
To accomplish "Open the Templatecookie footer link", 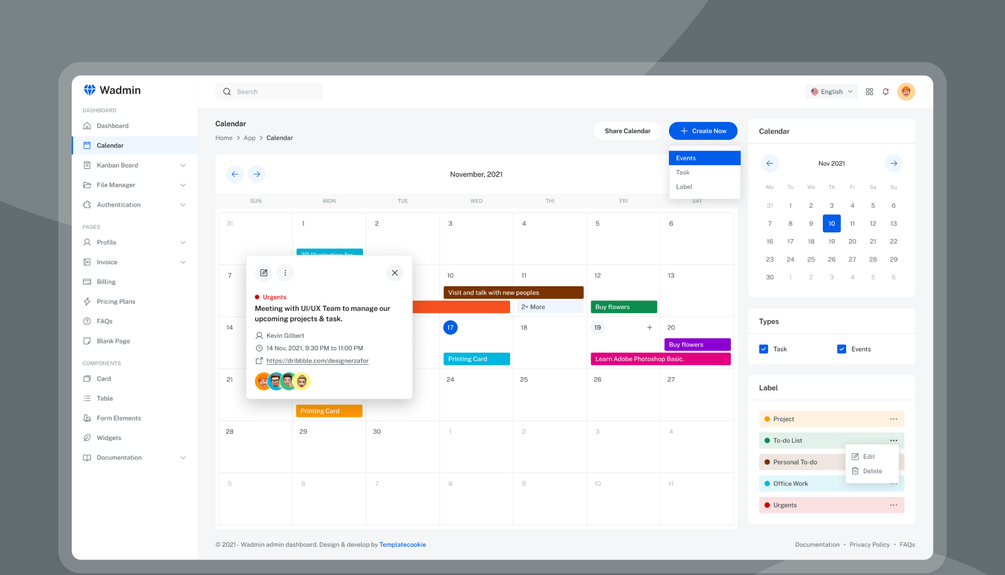I will point(403,545).
